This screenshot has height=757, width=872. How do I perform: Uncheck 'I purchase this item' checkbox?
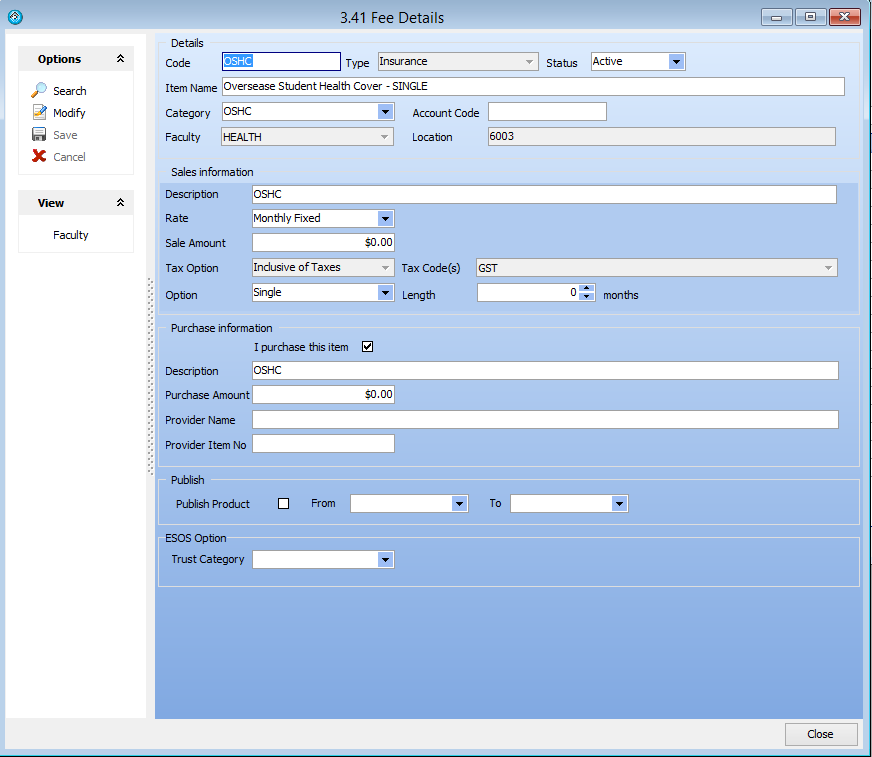[367, 347]
